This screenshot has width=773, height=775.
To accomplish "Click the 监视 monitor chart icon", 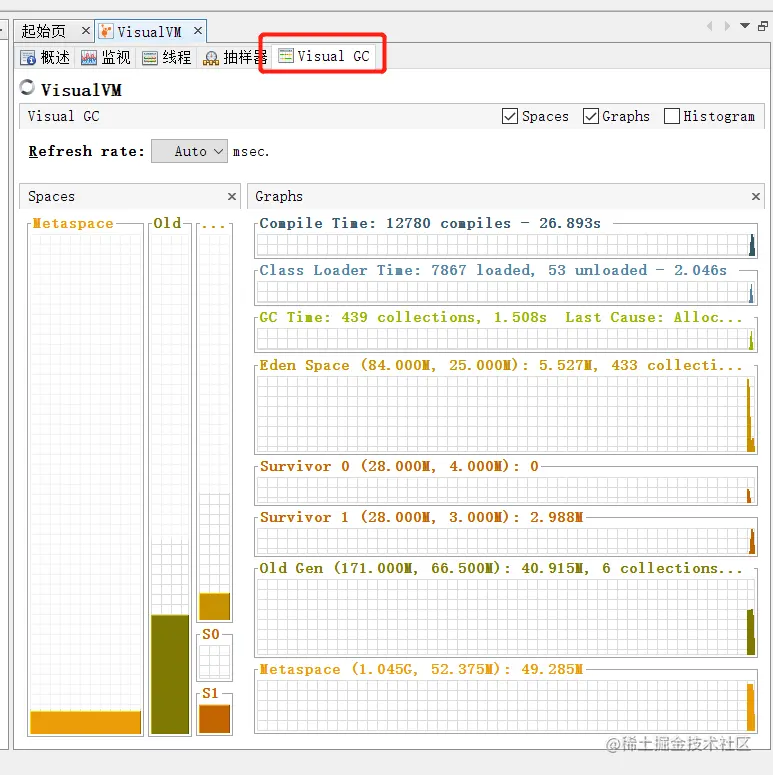I will coord(89,58).
